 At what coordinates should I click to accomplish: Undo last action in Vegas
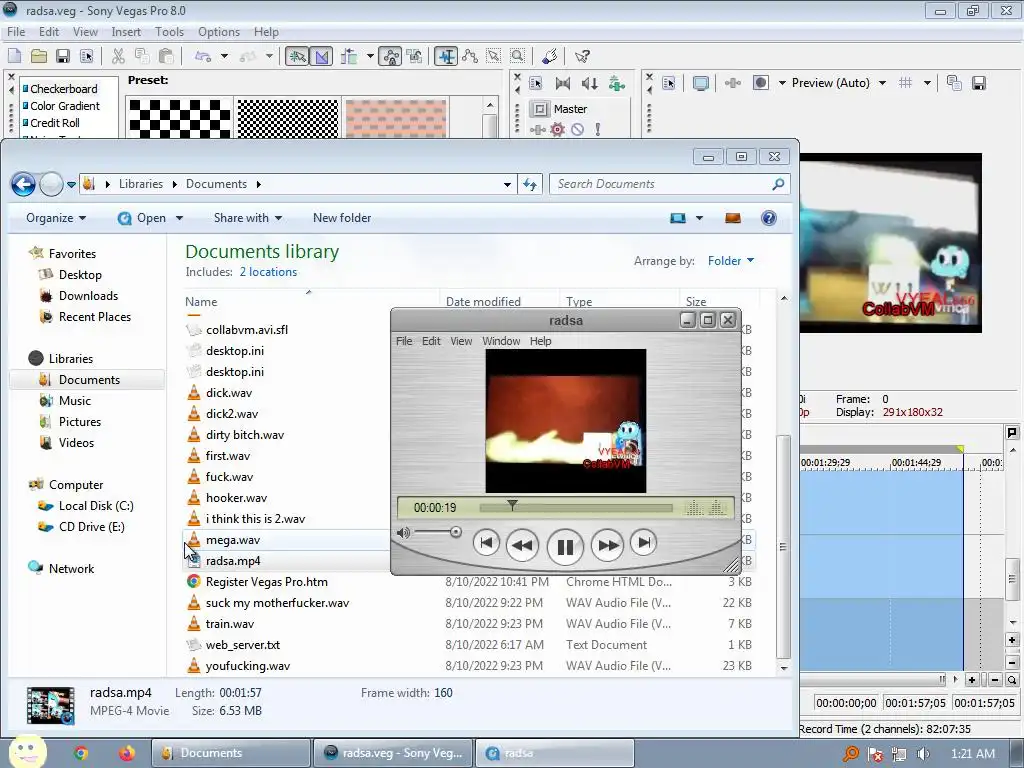[203, 57]
